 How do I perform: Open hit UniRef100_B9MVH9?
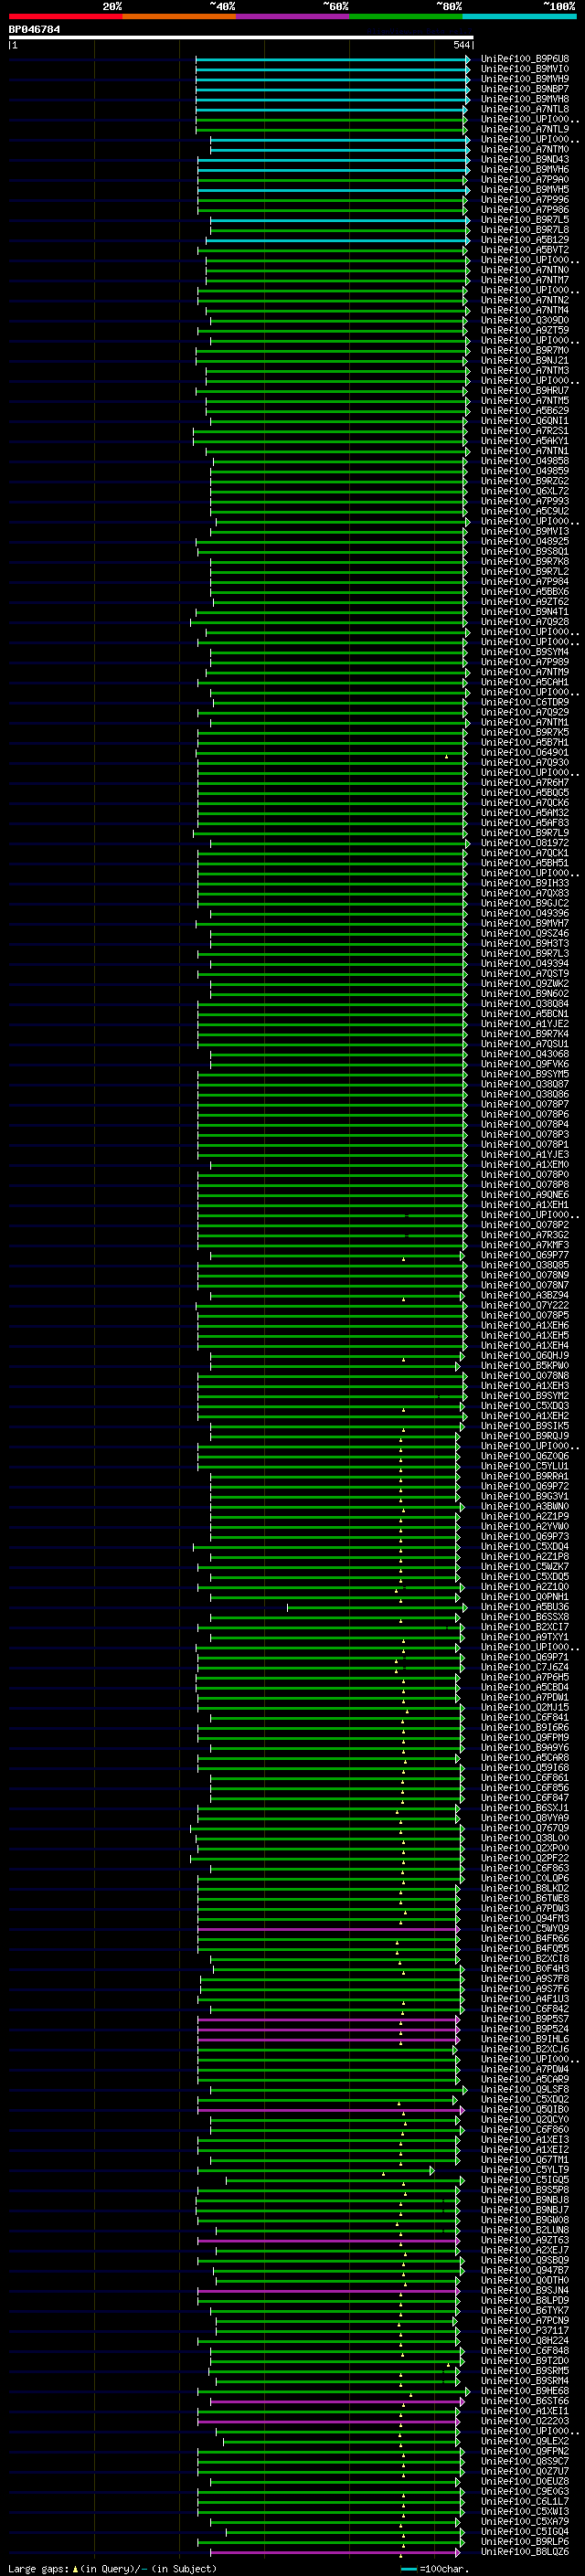click(525, 79)
